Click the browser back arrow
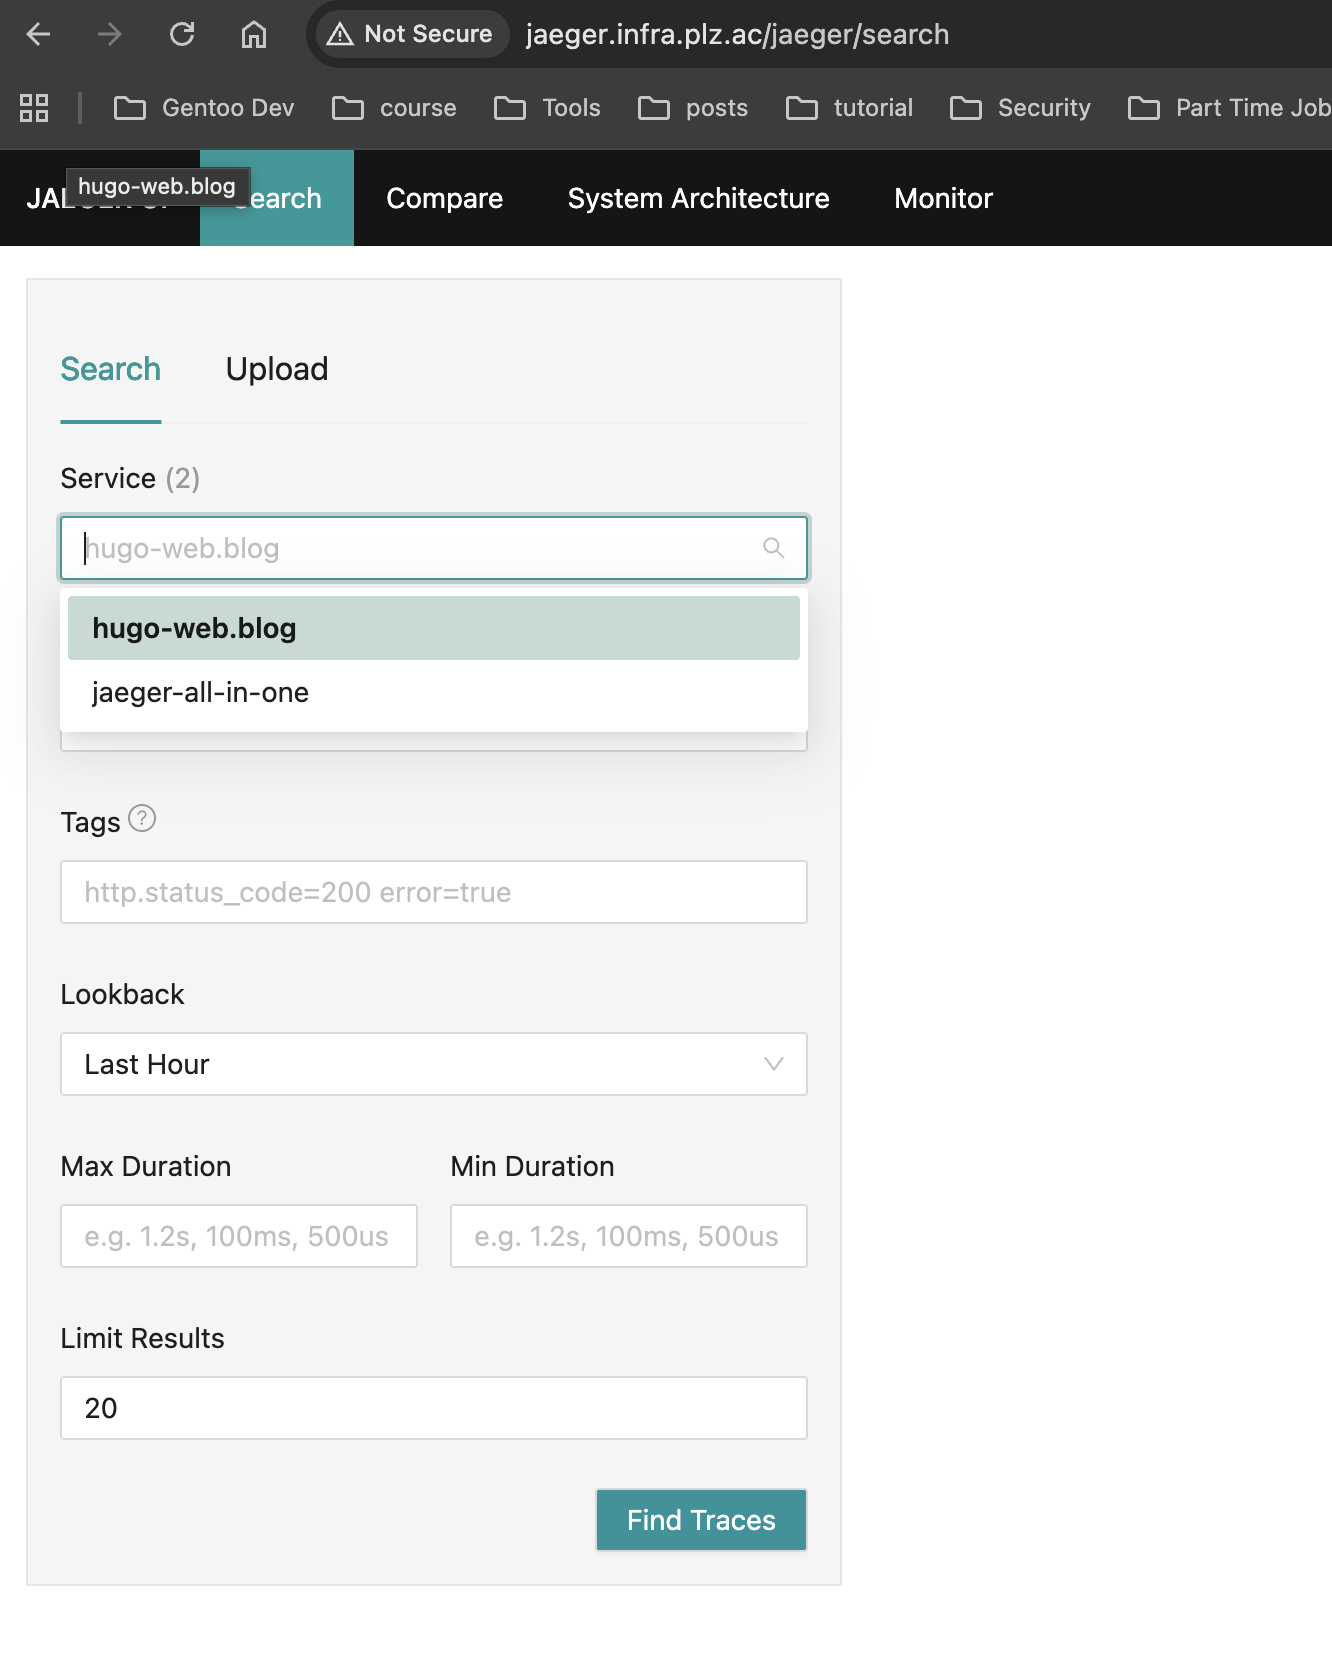 tap(38, 34)
